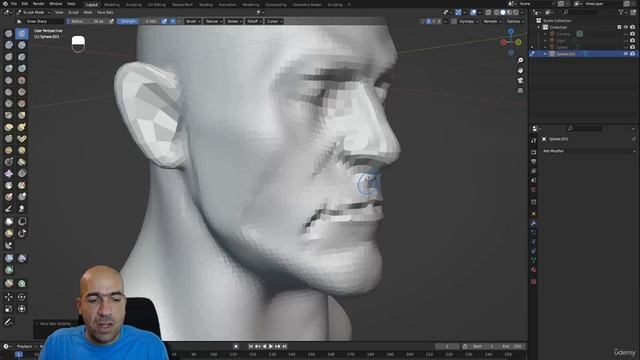Viewport: 640px width, 360px height.
Task: Open the Options dropdown
Action: coord(515,21)
